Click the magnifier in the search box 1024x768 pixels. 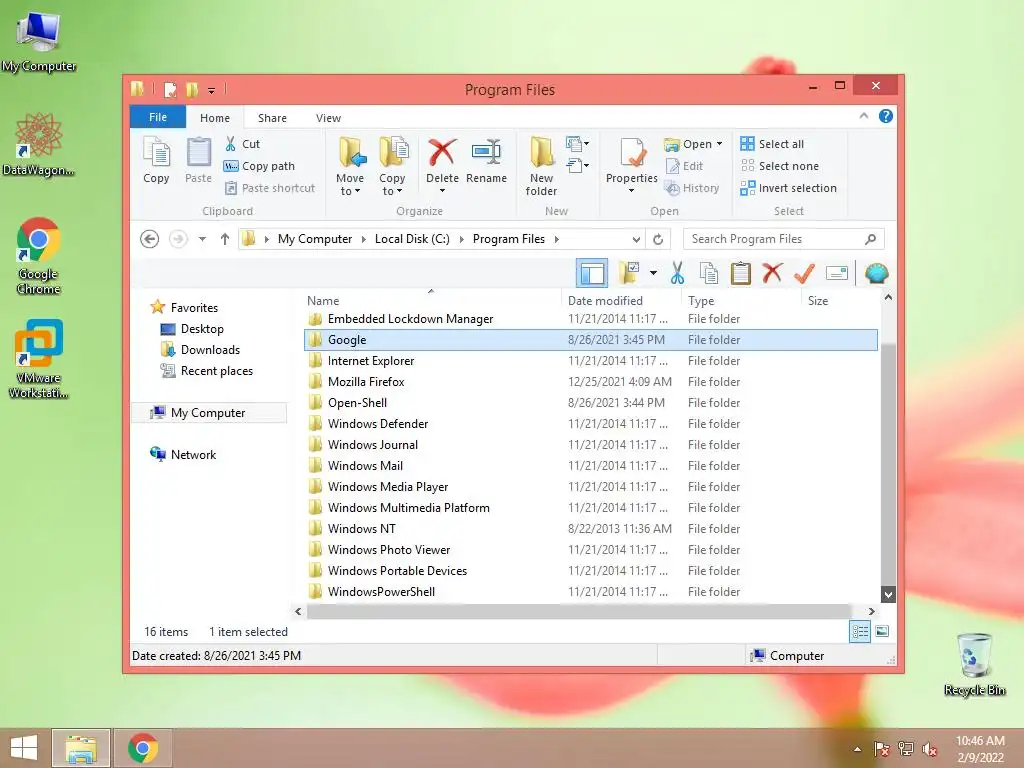tap(870, 239)
